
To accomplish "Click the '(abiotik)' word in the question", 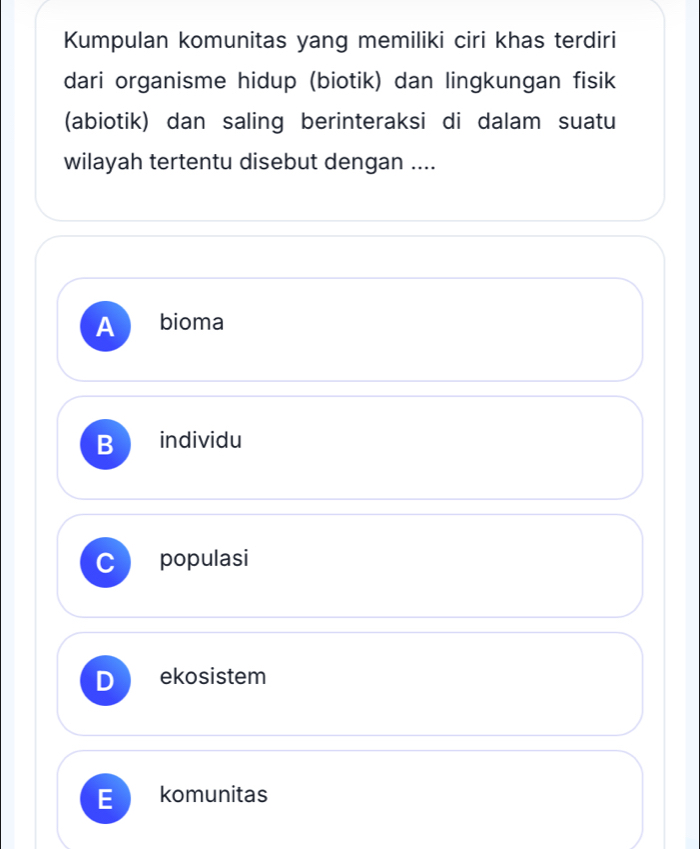I will point(107,120).
